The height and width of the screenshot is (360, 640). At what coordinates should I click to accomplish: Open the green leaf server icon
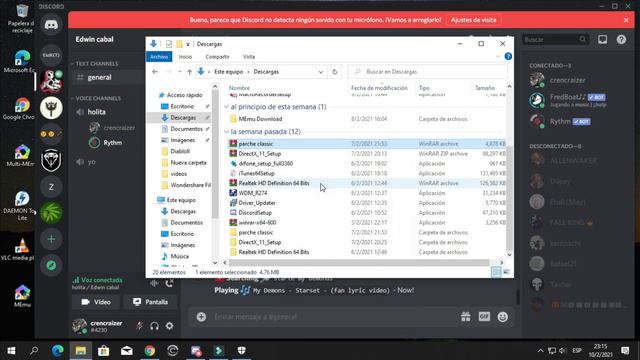click(x=51, y=213)
